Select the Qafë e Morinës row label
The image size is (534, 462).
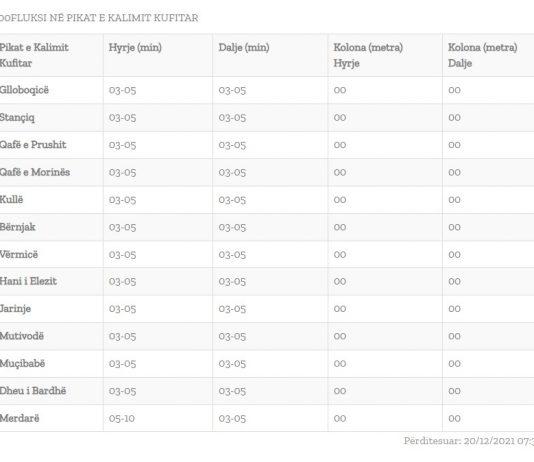tap(35, 172)
